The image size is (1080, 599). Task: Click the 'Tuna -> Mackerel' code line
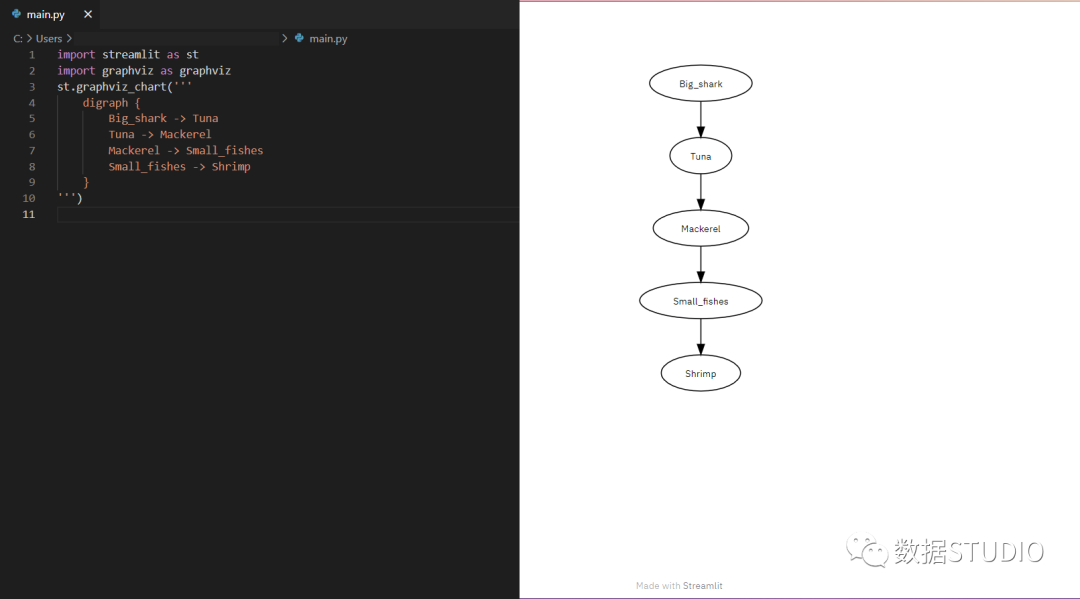pyautogui.click(x=160, y=134)
